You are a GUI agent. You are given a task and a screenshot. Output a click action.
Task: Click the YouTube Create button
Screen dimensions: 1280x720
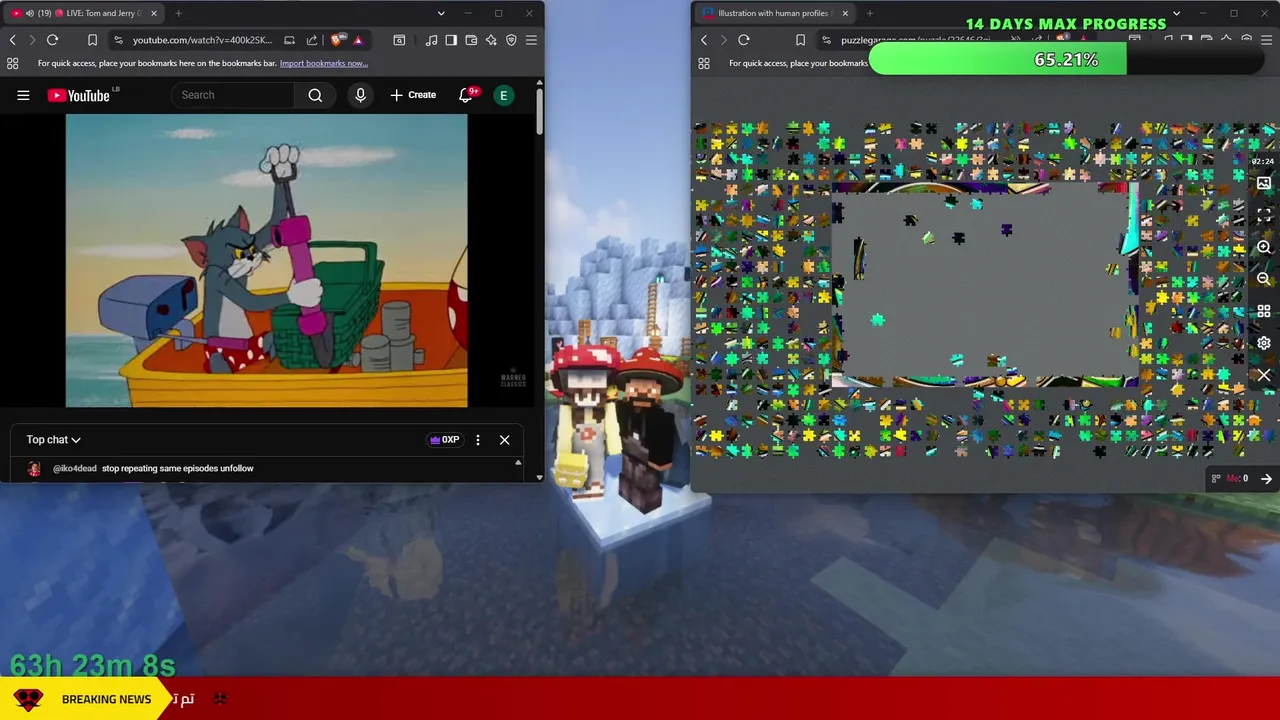(x=413, y=95)
